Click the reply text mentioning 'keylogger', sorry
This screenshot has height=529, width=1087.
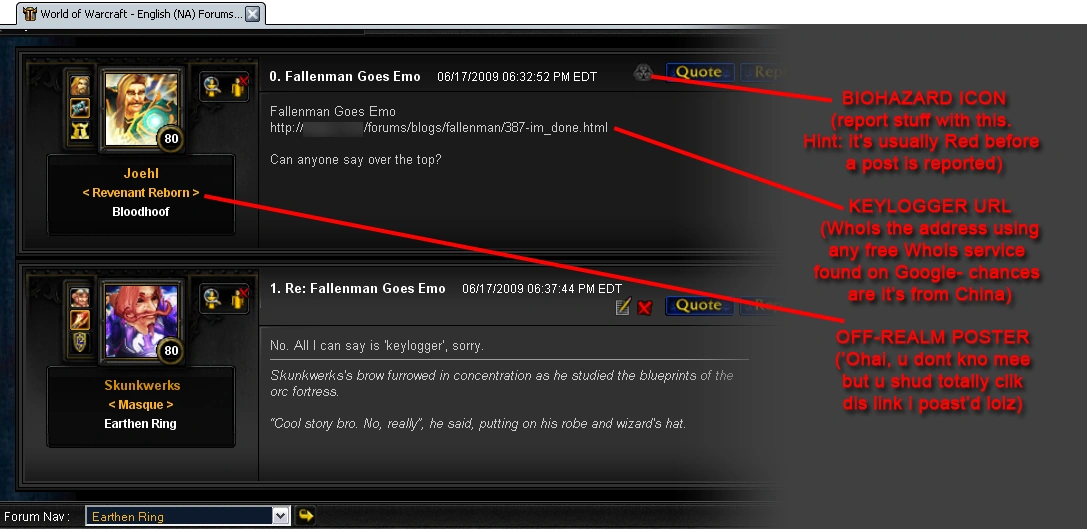click(x=377, y=346)
